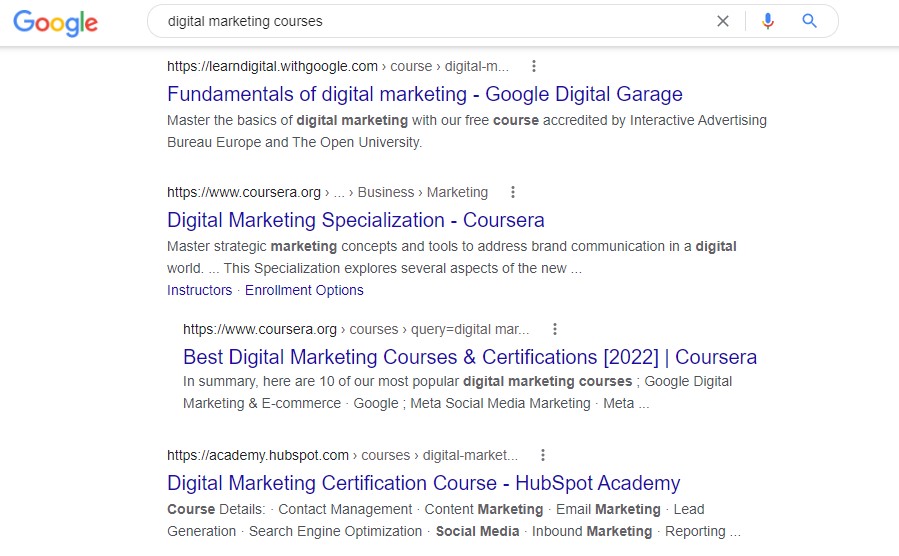
Task: Open three-dot menu for learndigital.withgoogle.com result
Action: (534, 66)
